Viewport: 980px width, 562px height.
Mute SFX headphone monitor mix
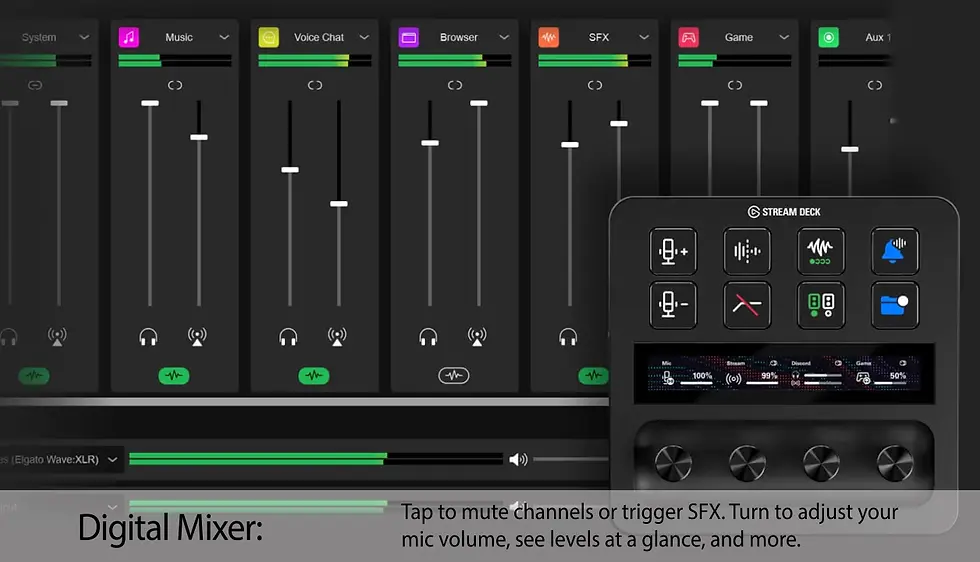[568, 338]
